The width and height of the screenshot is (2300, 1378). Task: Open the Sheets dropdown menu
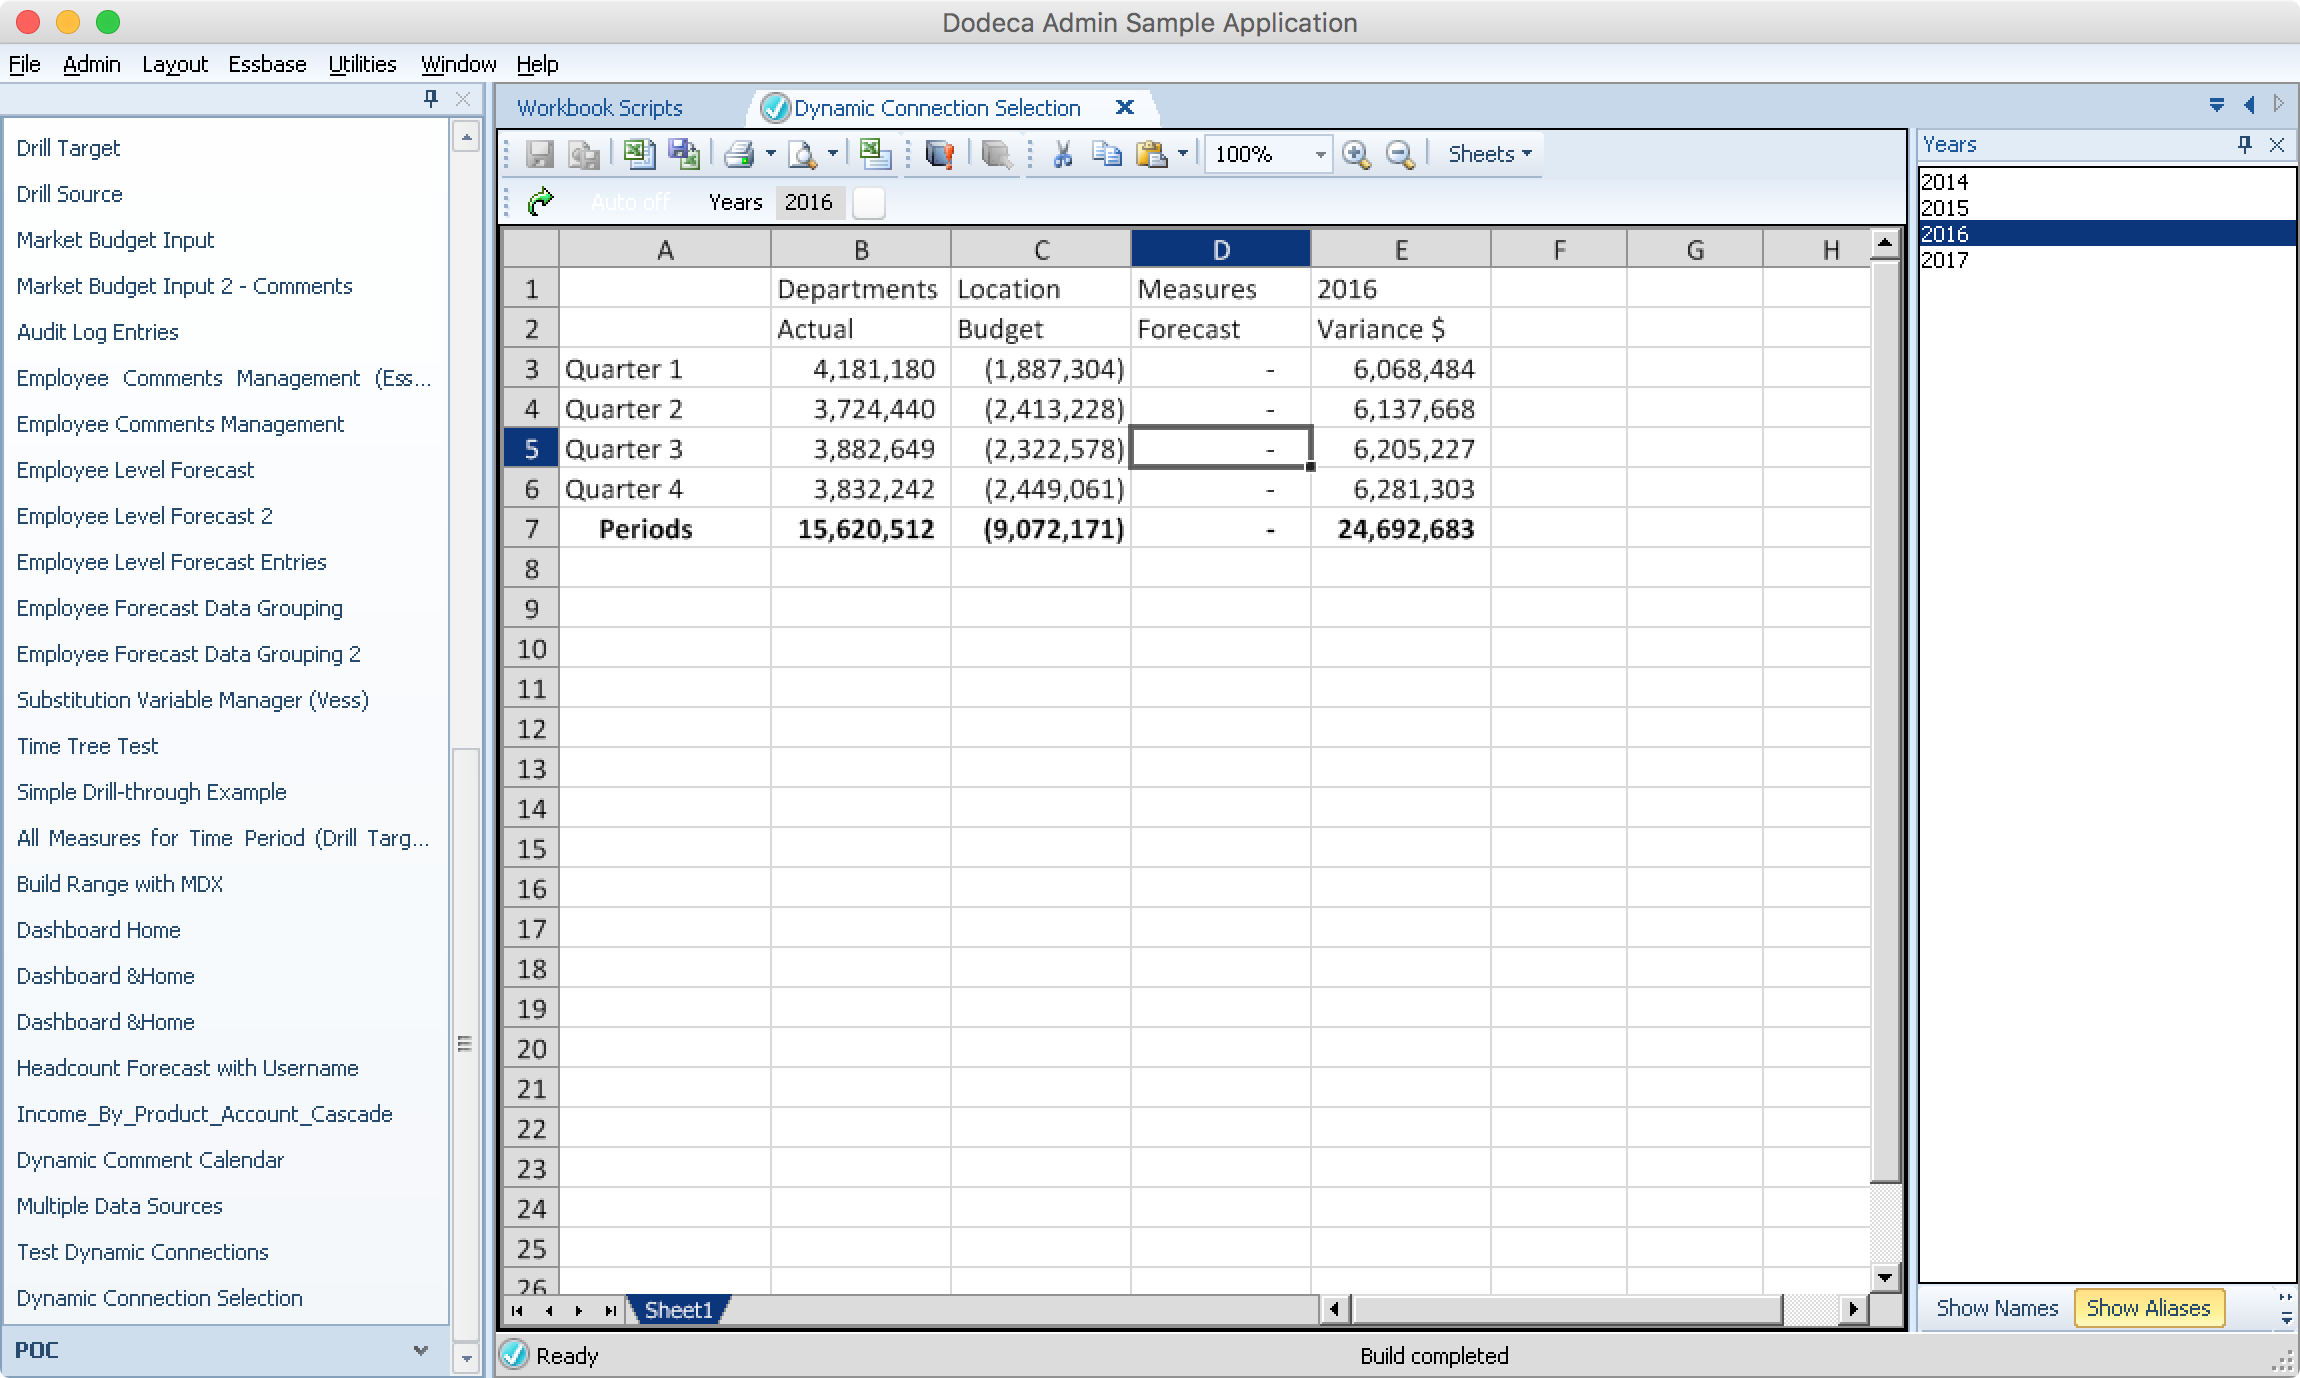(1489, 154)
